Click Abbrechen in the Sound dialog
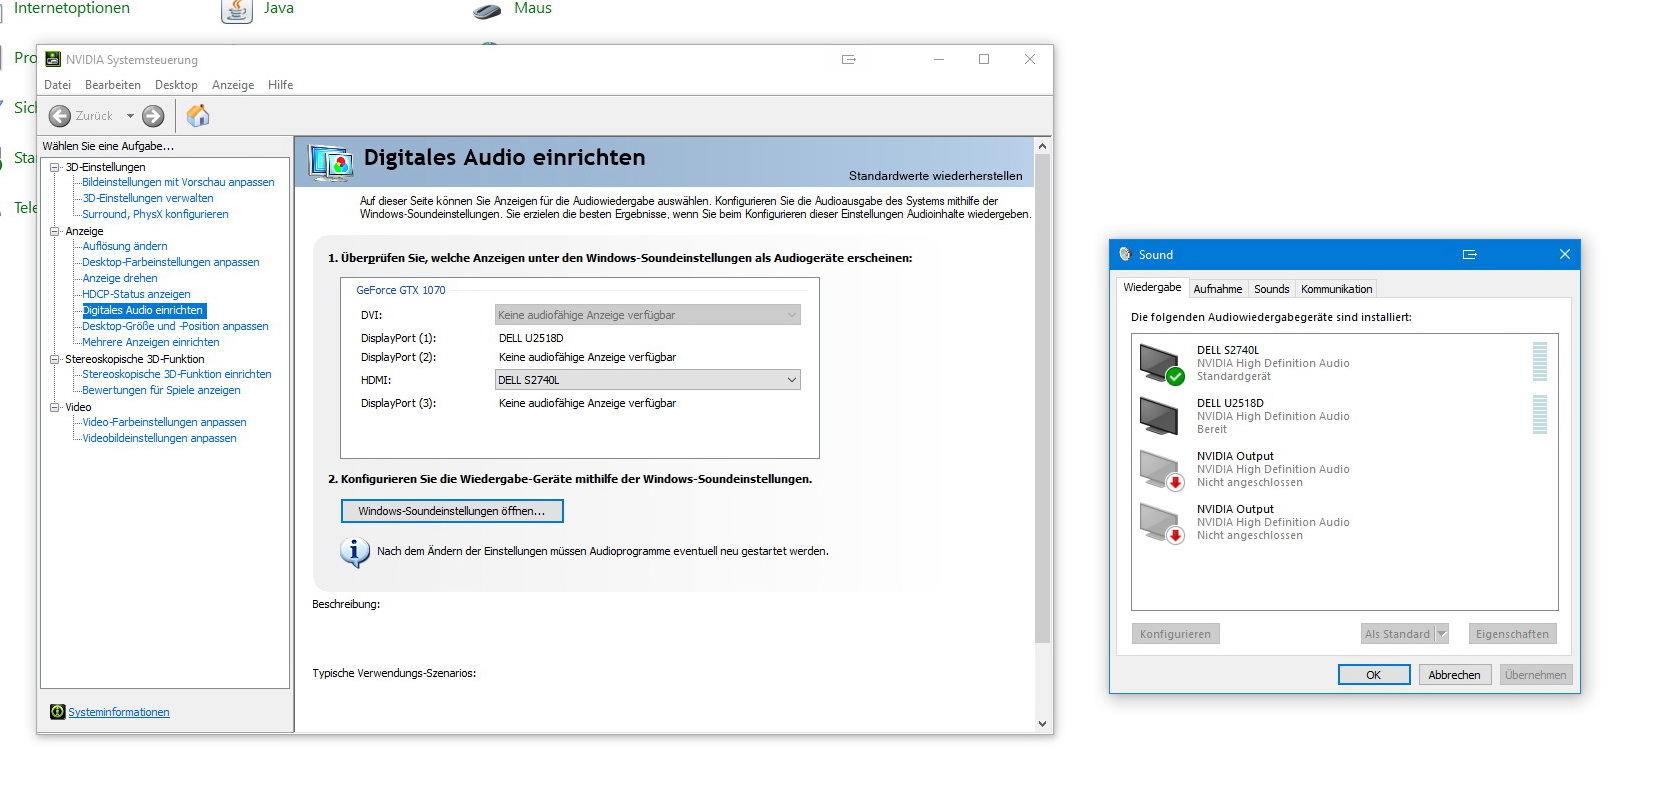Viewport: 1668px width, 800px height. (1455, 675)
